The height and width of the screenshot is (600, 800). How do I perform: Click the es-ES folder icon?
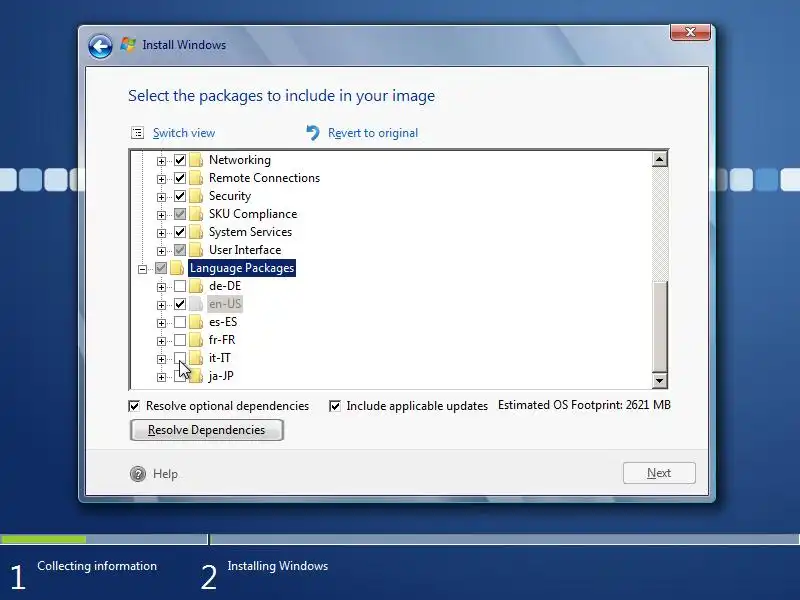(x=196, y=322)
